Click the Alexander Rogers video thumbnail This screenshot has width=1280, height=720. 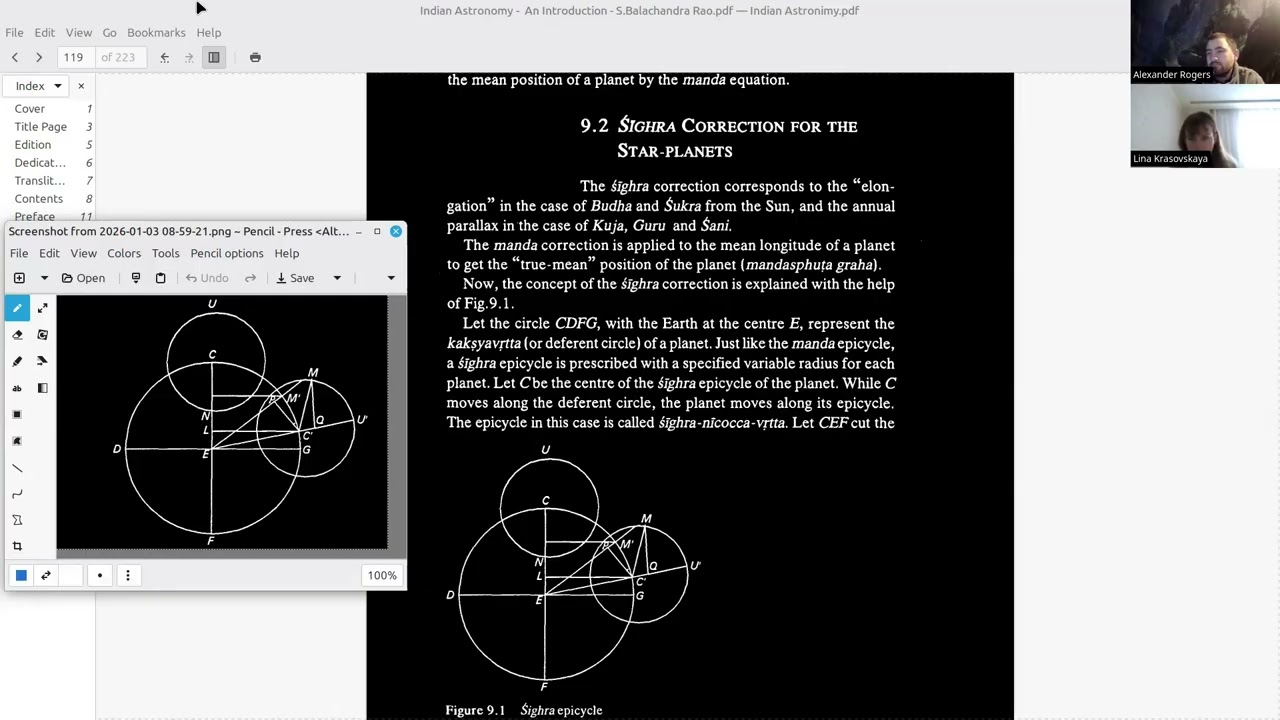(x=1205, y=42)
